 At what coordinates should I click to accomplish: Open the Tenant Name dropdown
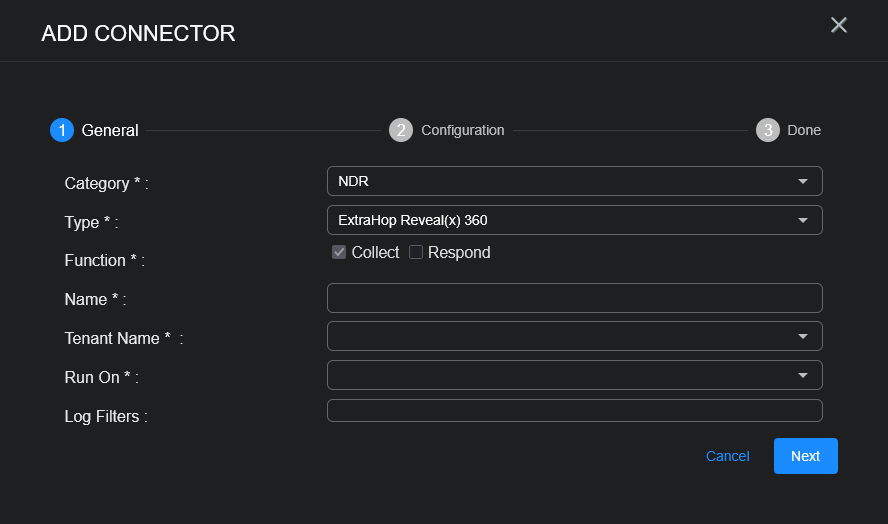click(x=574, y=336)
